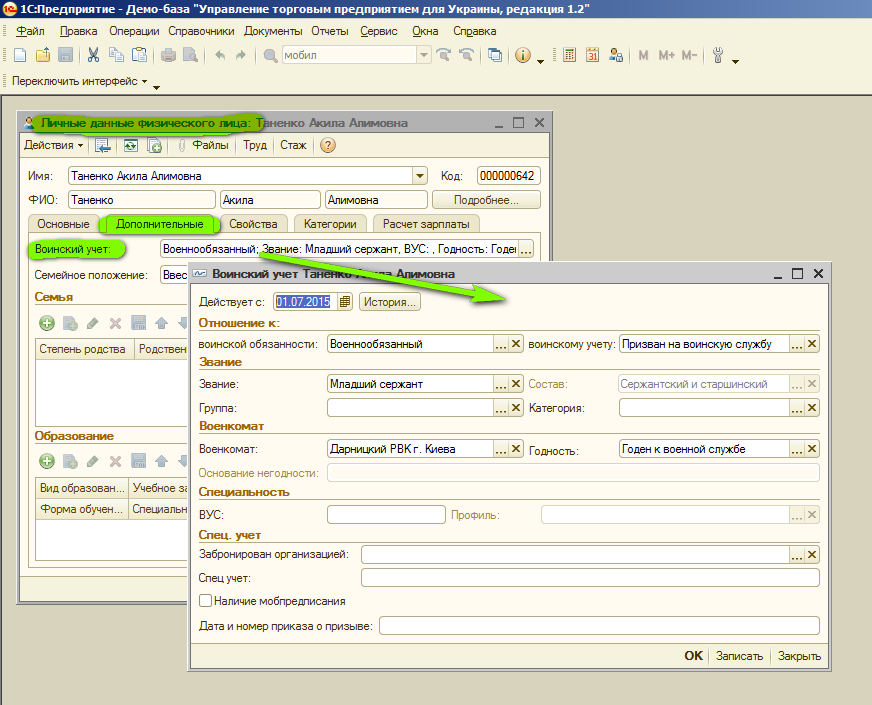Click the Труд button
Image resolution: width=872 pixels, height=705 pixels.
tap(255, 145)
